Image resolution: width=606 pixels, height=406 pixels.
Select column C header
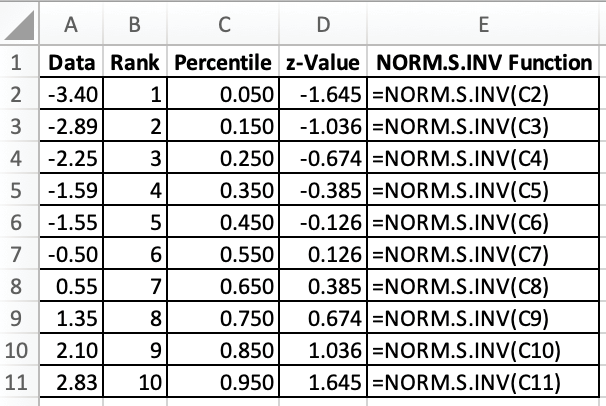pyautogui.click(x=222, y=21)
